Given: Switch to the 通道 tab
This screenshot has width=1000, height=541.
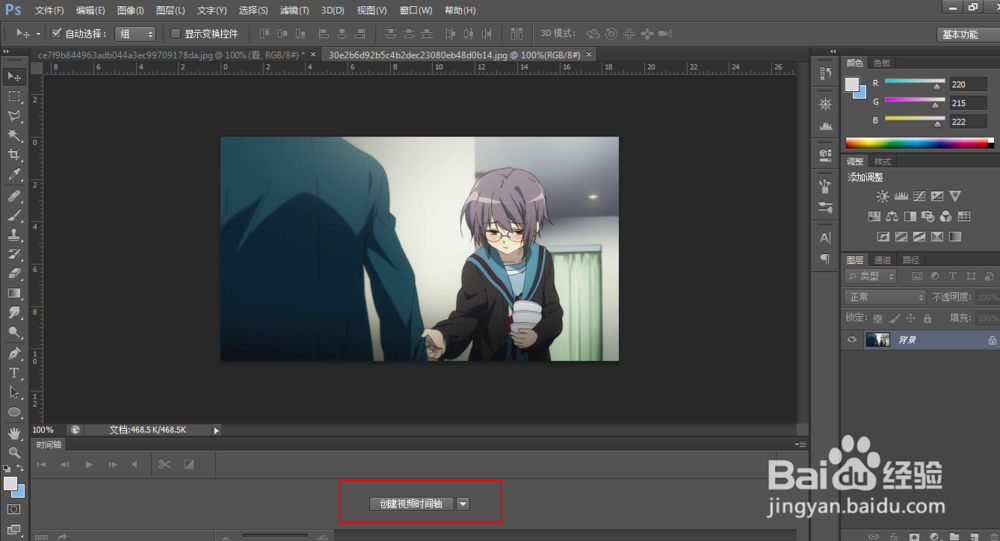Looking at the screenshot, I should (x=883, y=260).
